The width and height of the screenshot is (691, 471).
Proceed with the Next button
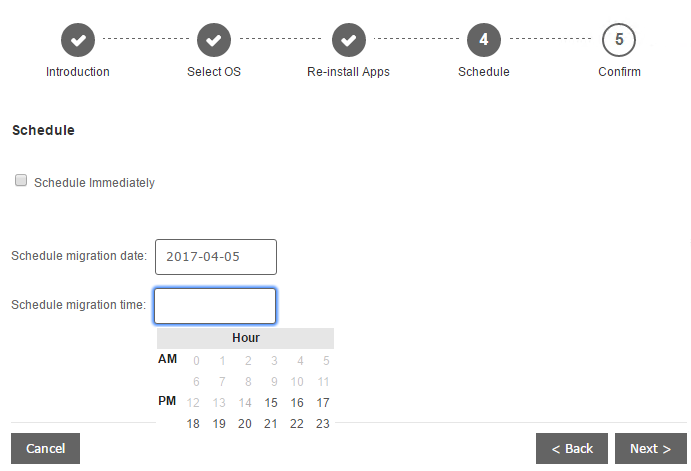click(650, 449)
